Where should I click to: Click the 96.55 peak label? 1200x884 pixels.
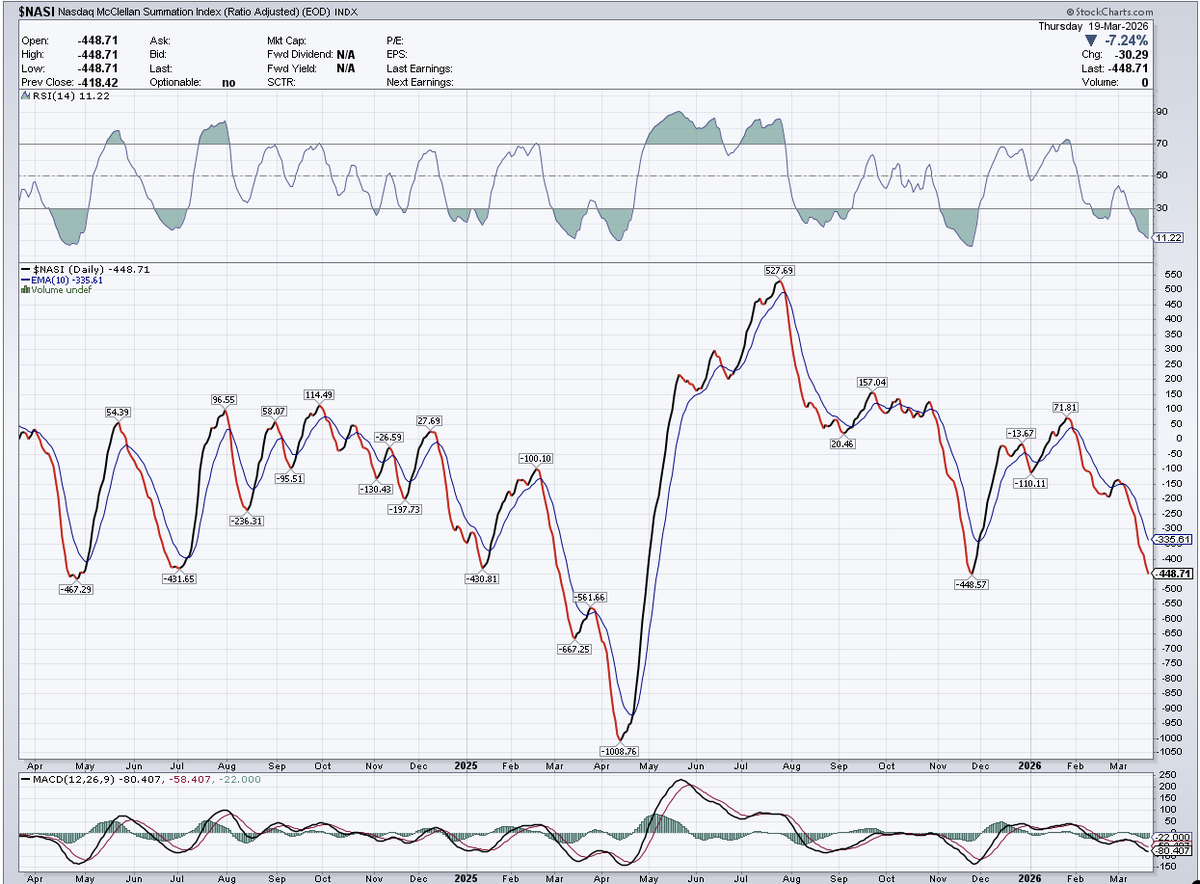225,399
